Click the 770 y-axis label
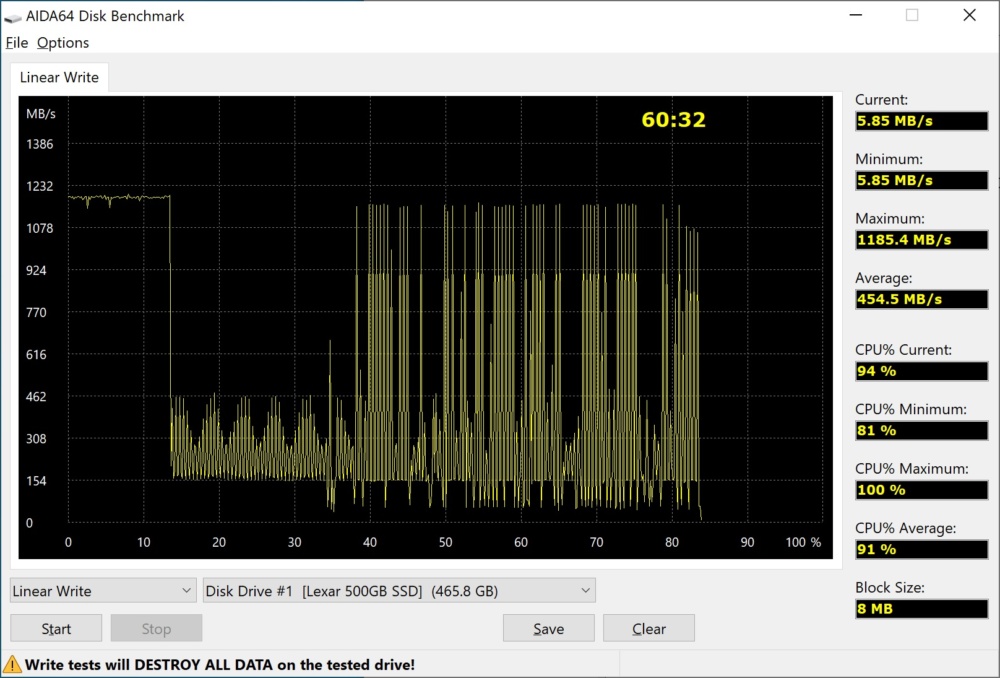The width and height of the screenshot is (1000, 678). coord(36,313)
